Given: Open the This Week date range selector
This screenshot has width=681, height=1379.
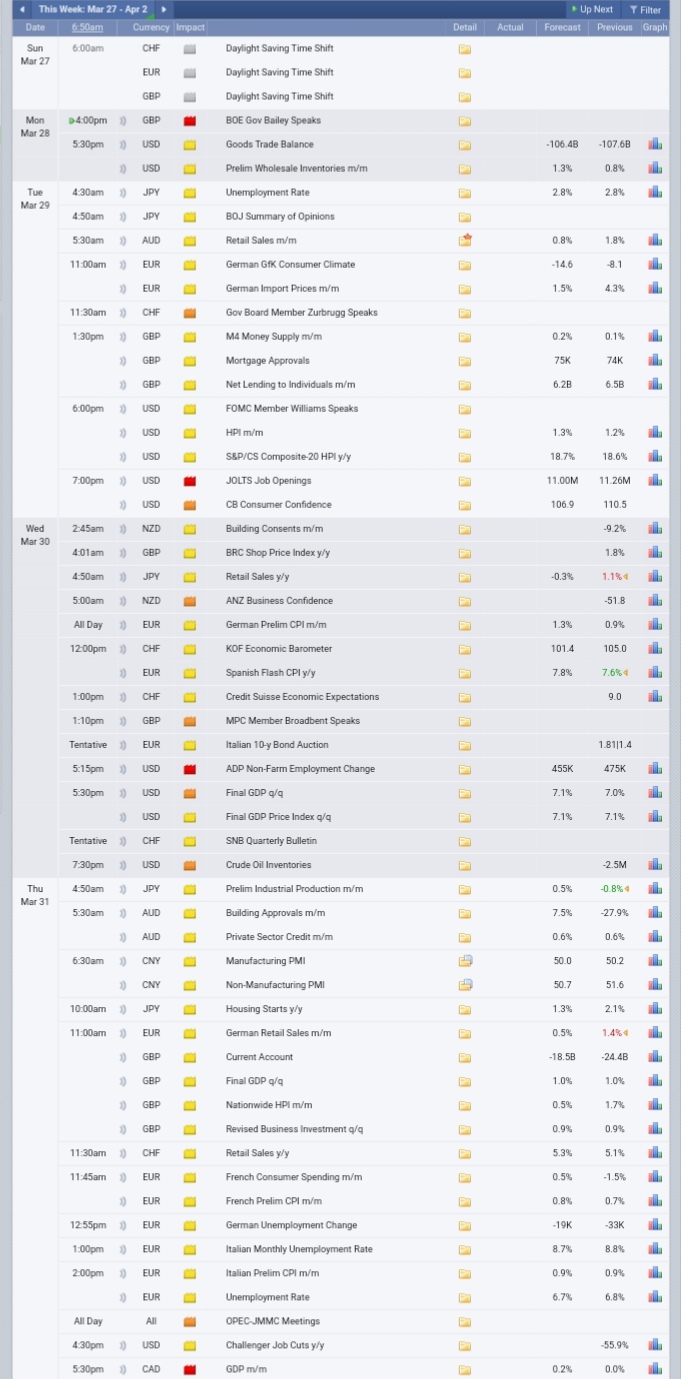Looking at the screenshot, I should 93,9.
